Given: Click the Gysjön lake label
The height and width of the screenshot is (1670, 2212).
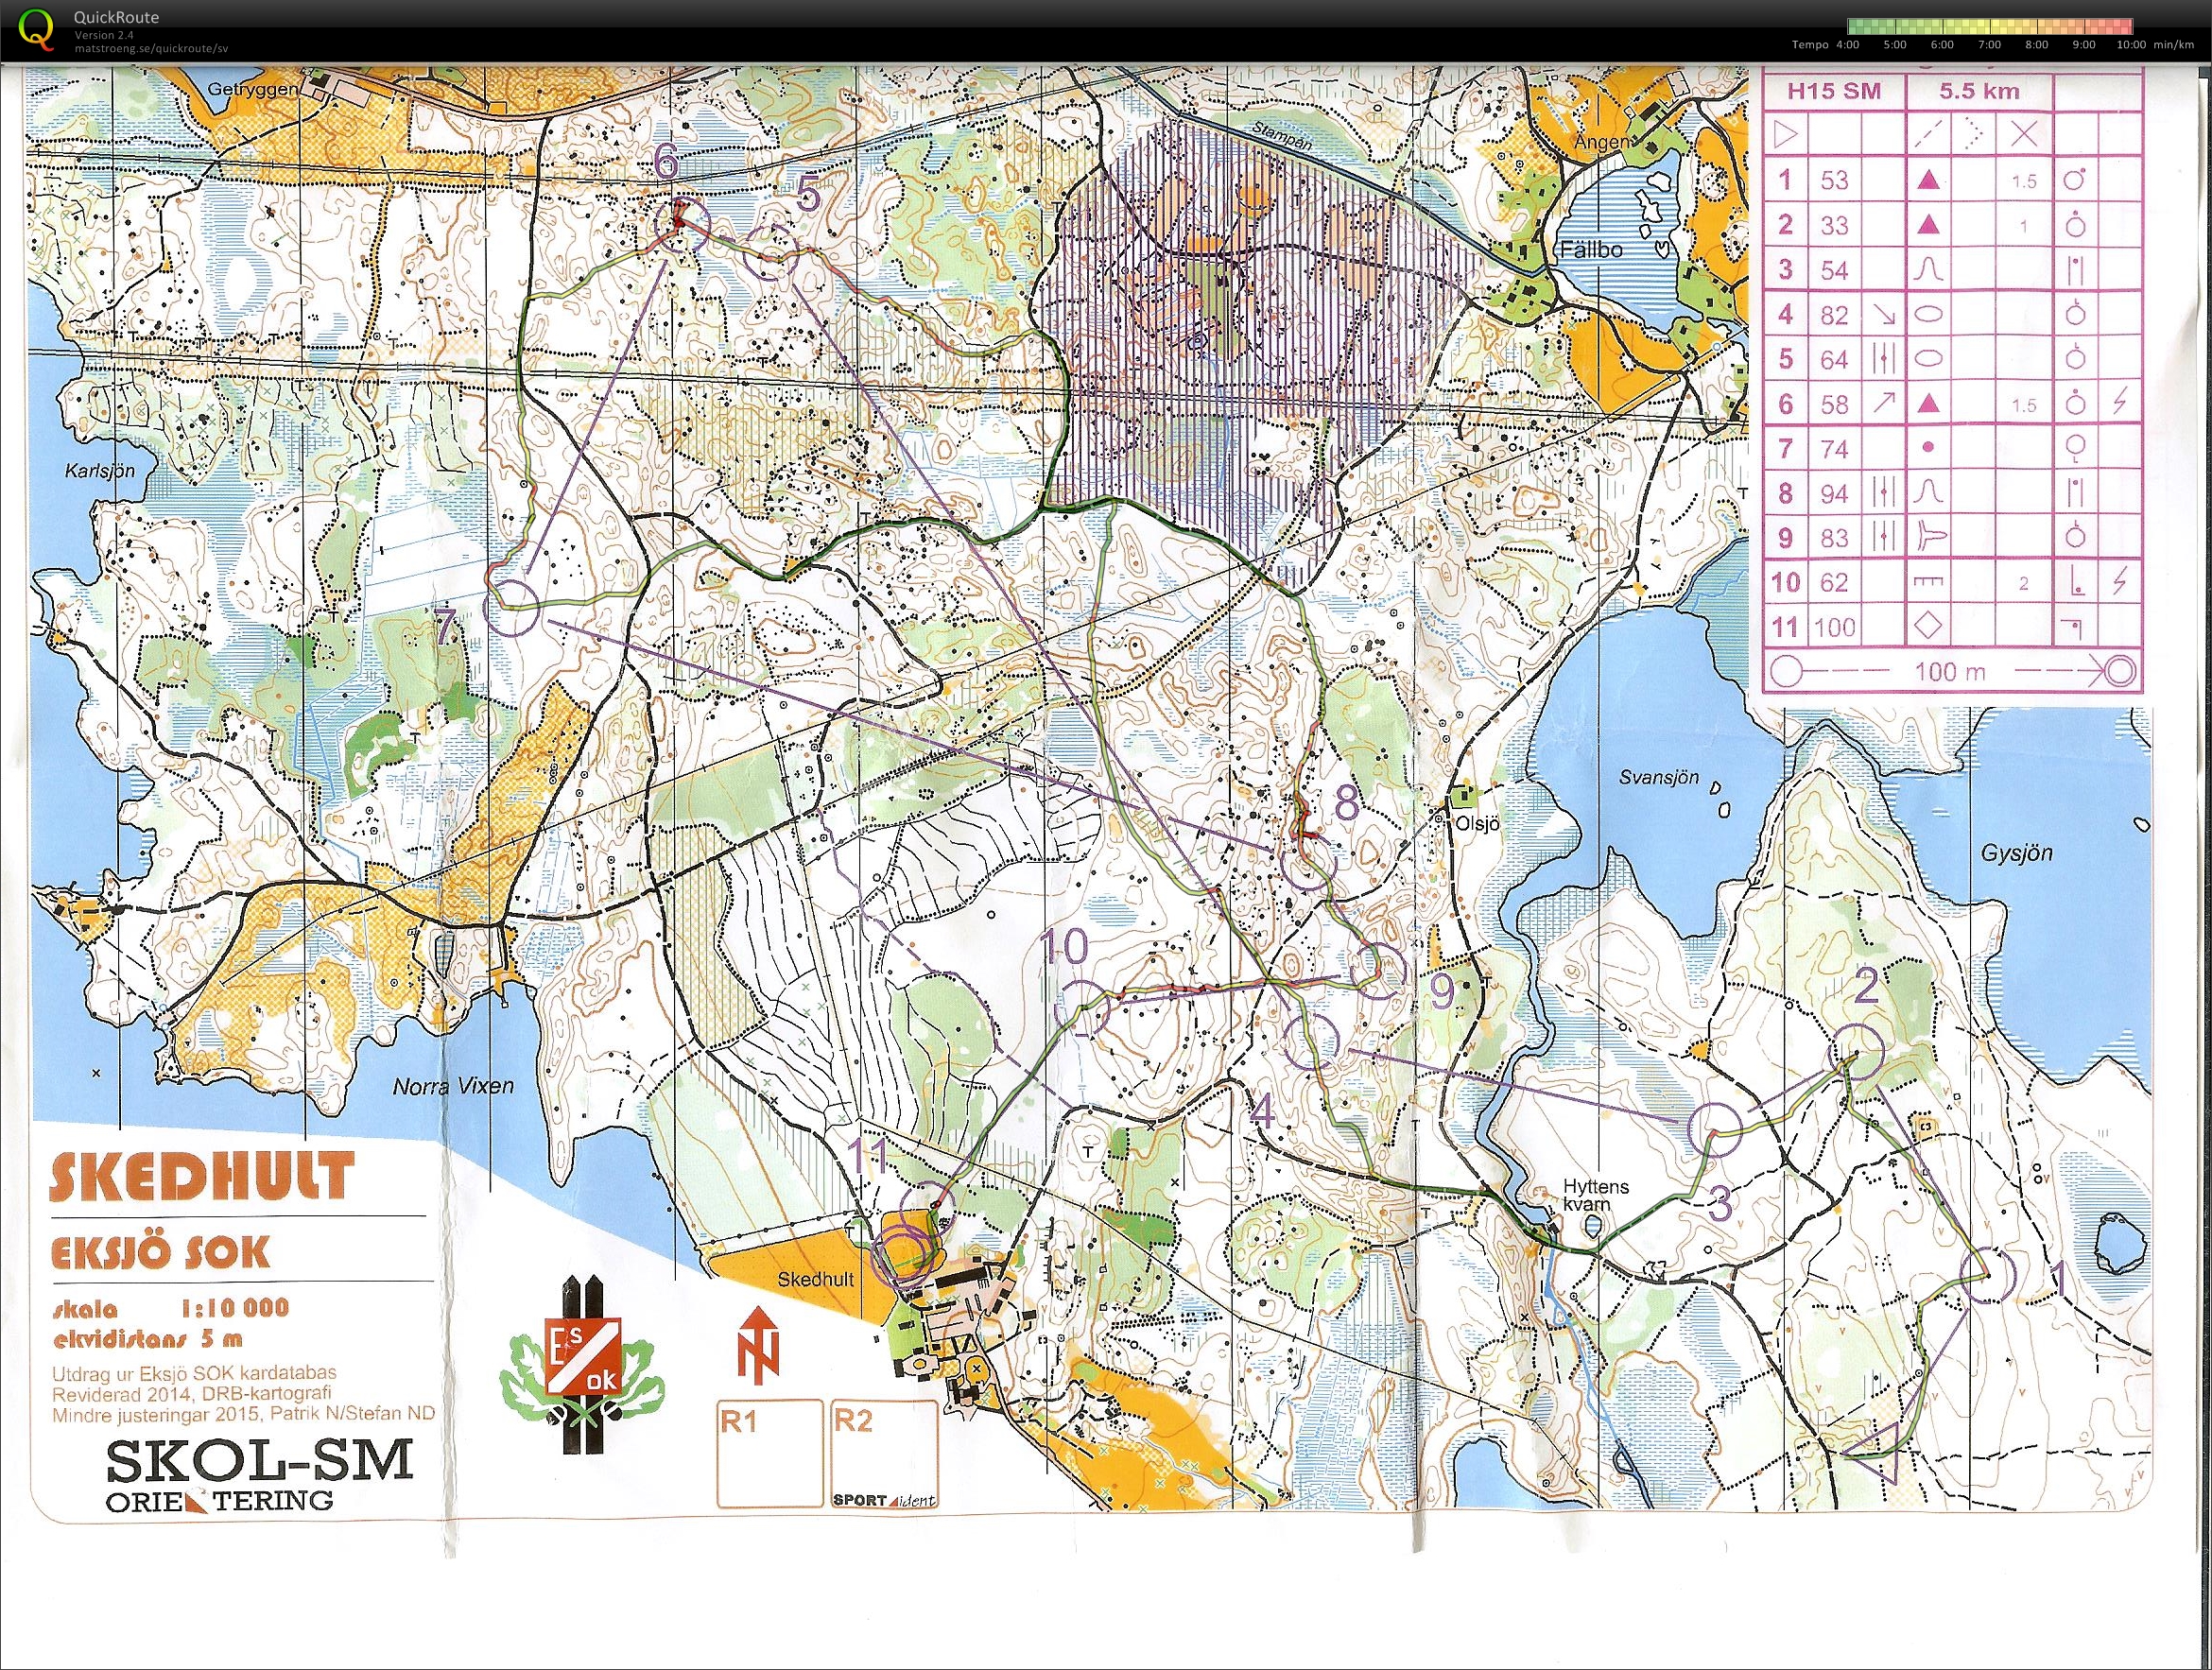Looking at the screenshot, I should [x=2017, y=853].
